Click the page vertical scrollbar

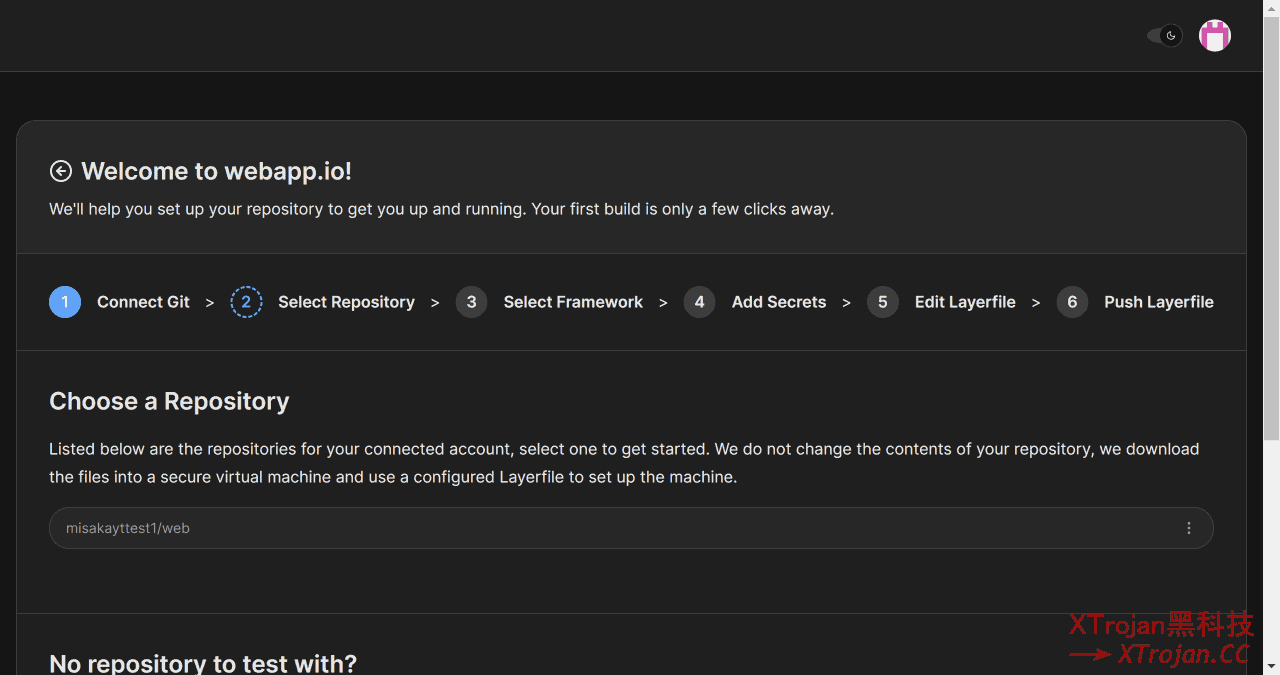1271,230
